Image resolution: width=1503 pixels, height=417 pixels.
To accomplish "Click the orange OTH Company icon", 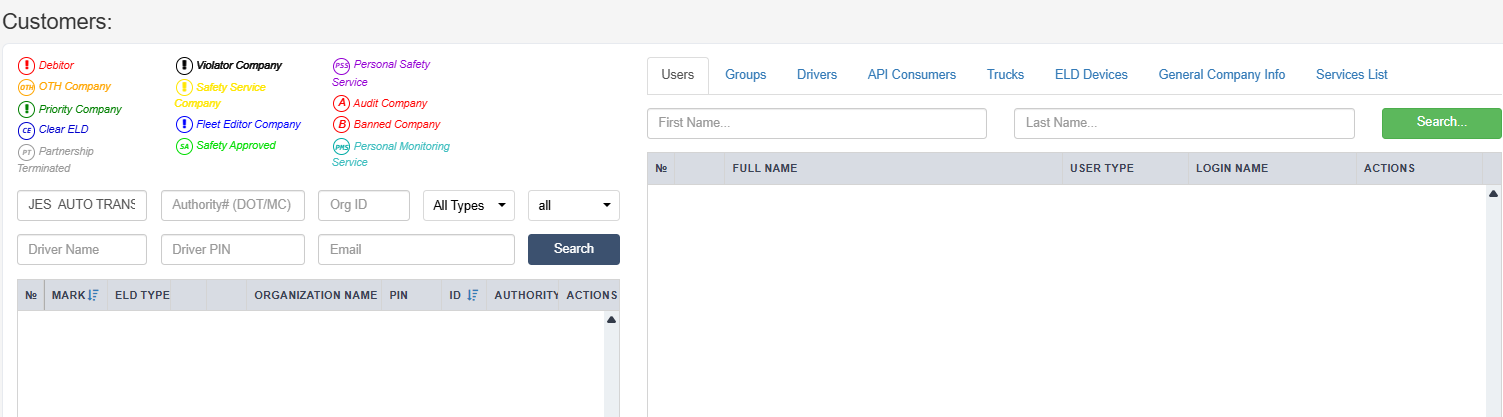I will 26,87.
